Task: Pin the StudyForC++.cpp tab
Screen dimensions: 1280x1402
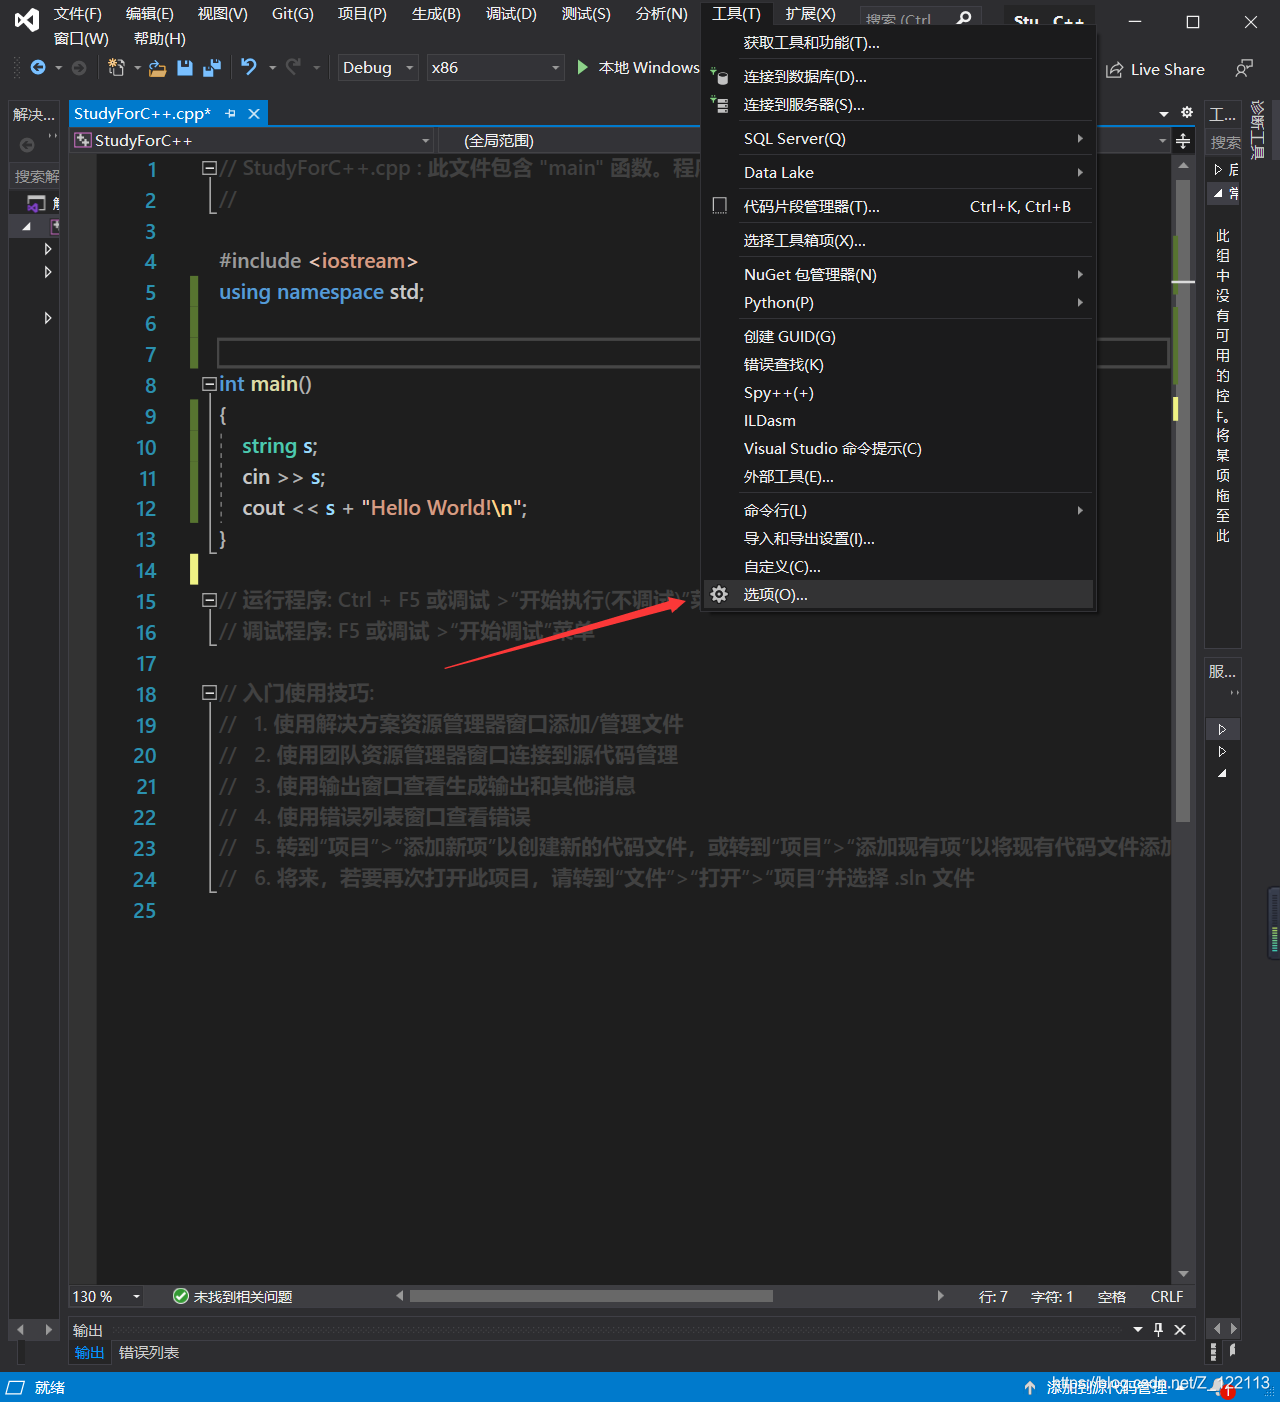Action: [x=231, y=114]
